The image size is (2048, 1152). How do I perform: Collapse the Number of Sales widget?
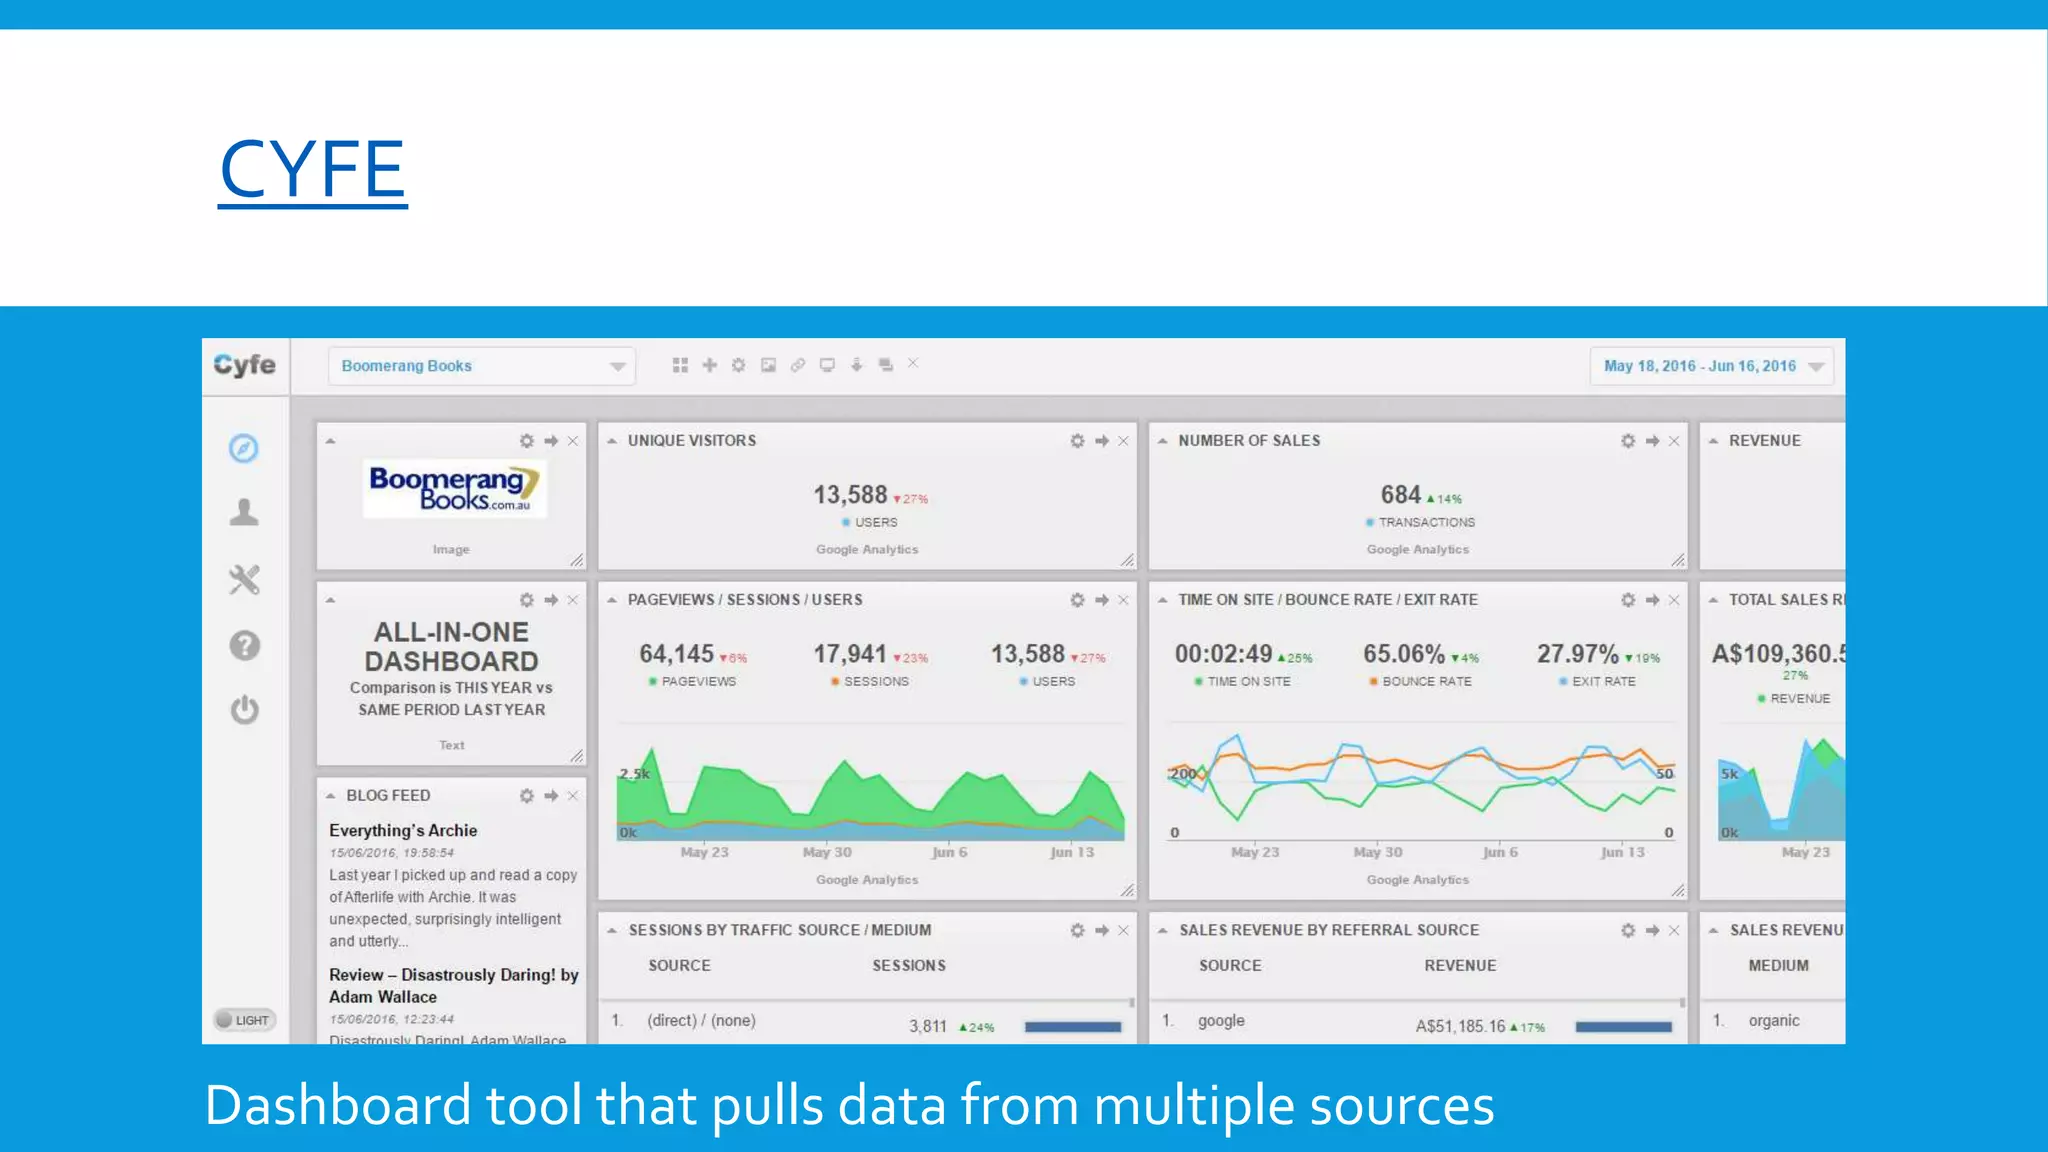point(1163,441)
